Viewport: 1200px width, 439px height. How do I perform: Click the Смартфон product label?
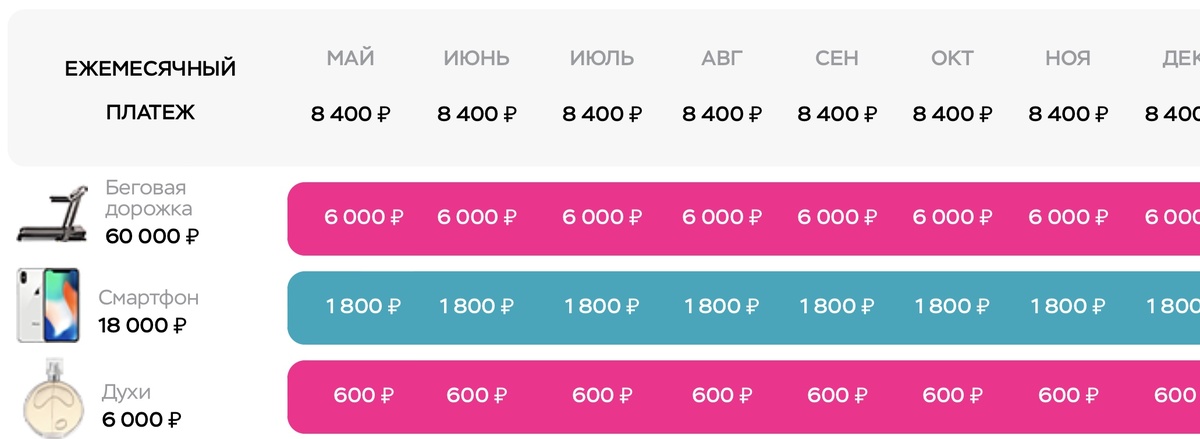[148, 298]
